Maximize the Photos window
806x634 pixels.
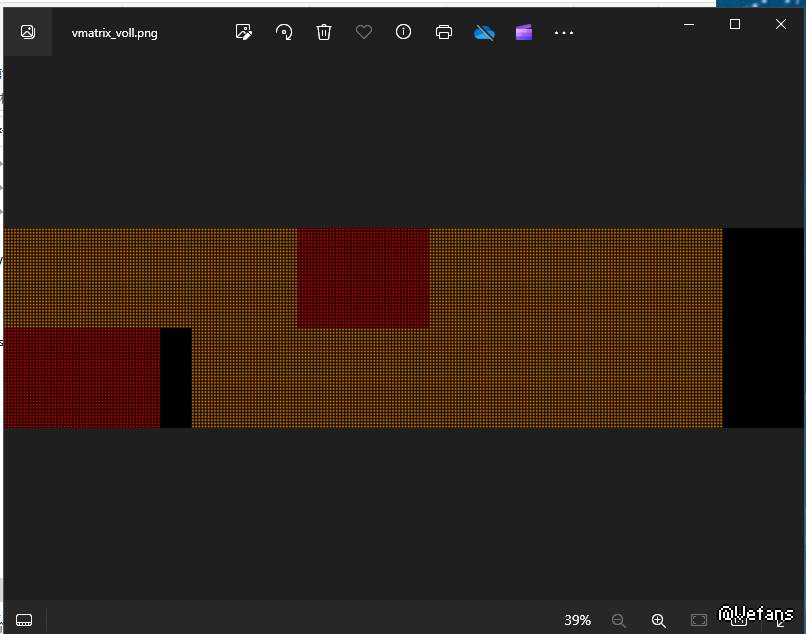(x=735, y=24)
